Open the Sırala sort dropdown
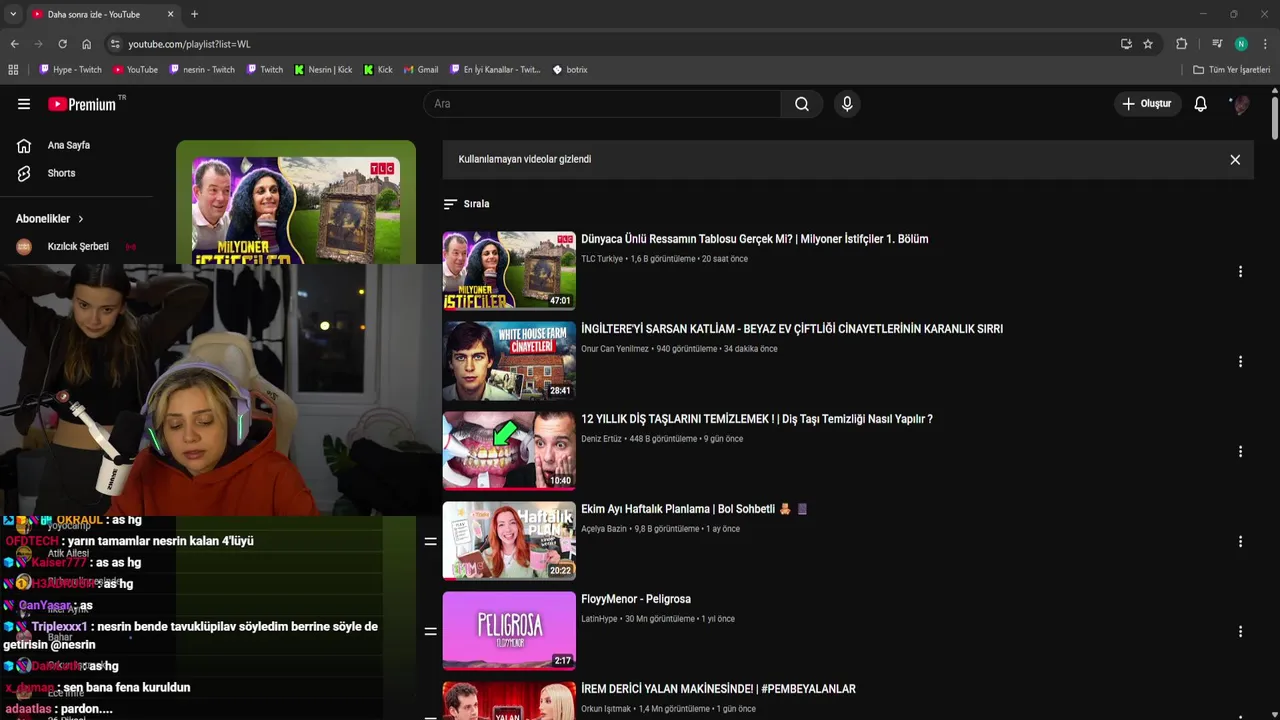Viewport: 1280px width, 720px height. [467, 204]
